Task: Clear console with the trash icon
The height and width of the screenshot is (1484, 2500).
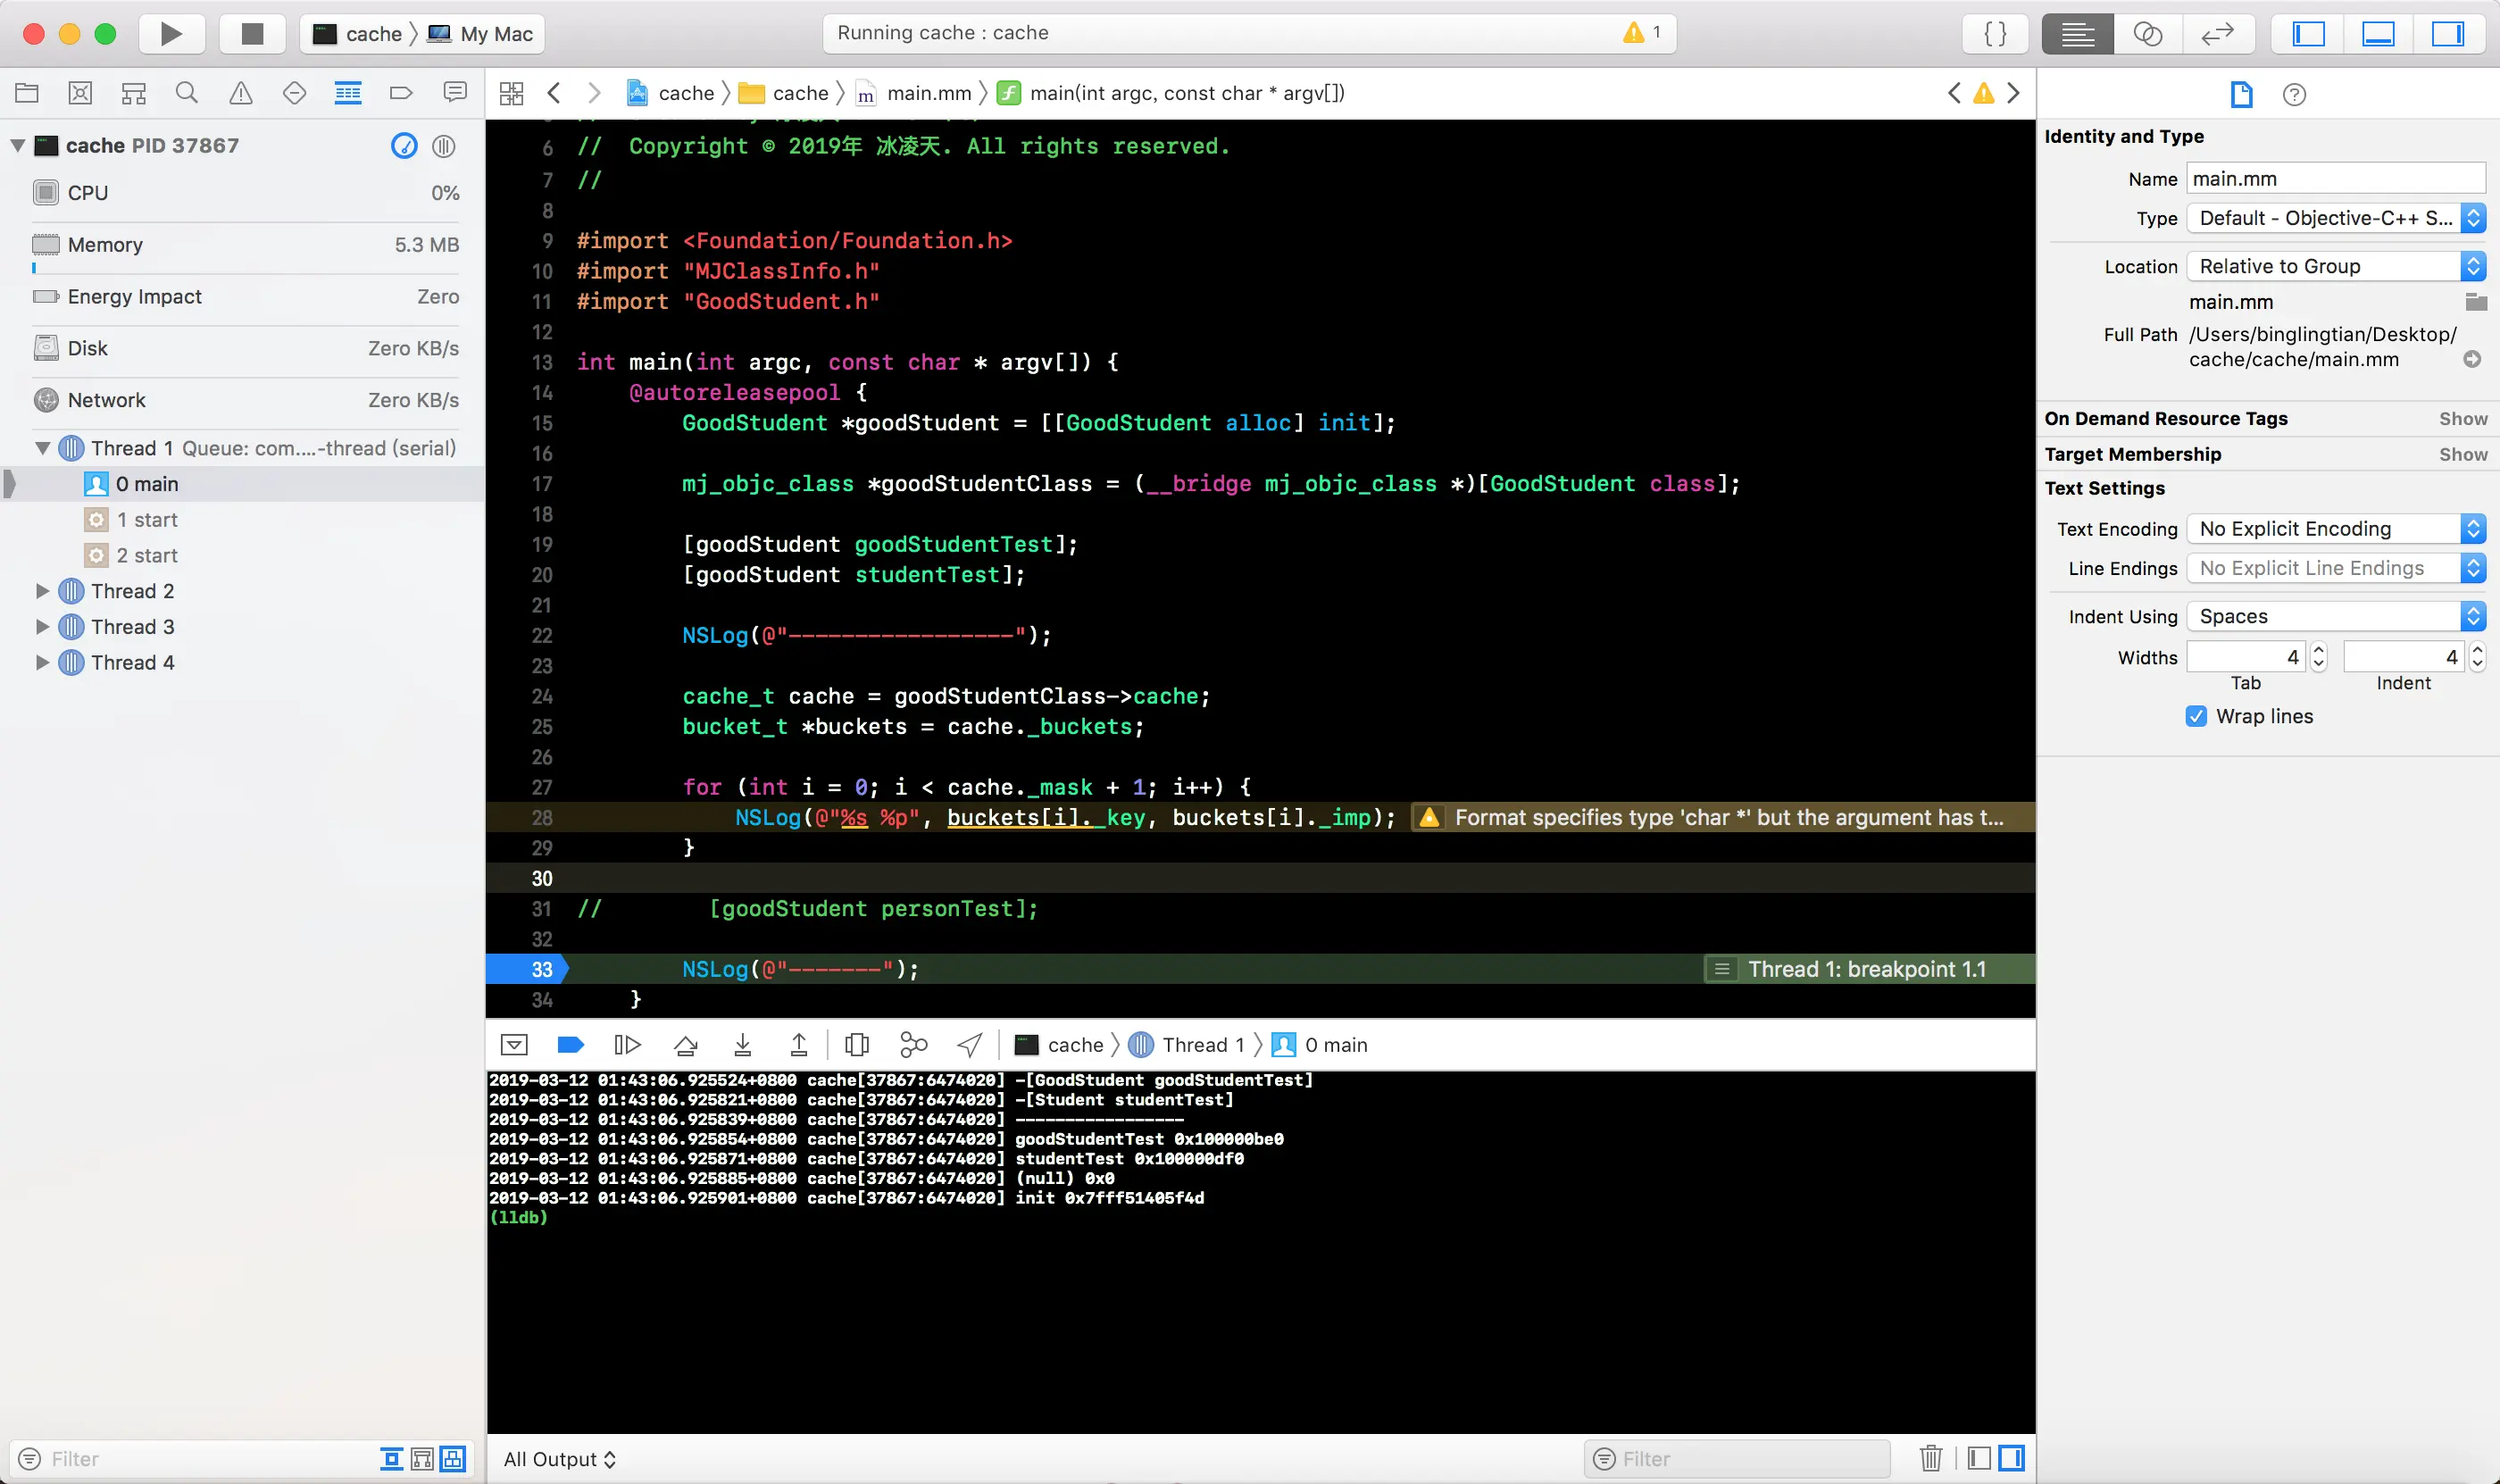Action: click(1931, 1458)
